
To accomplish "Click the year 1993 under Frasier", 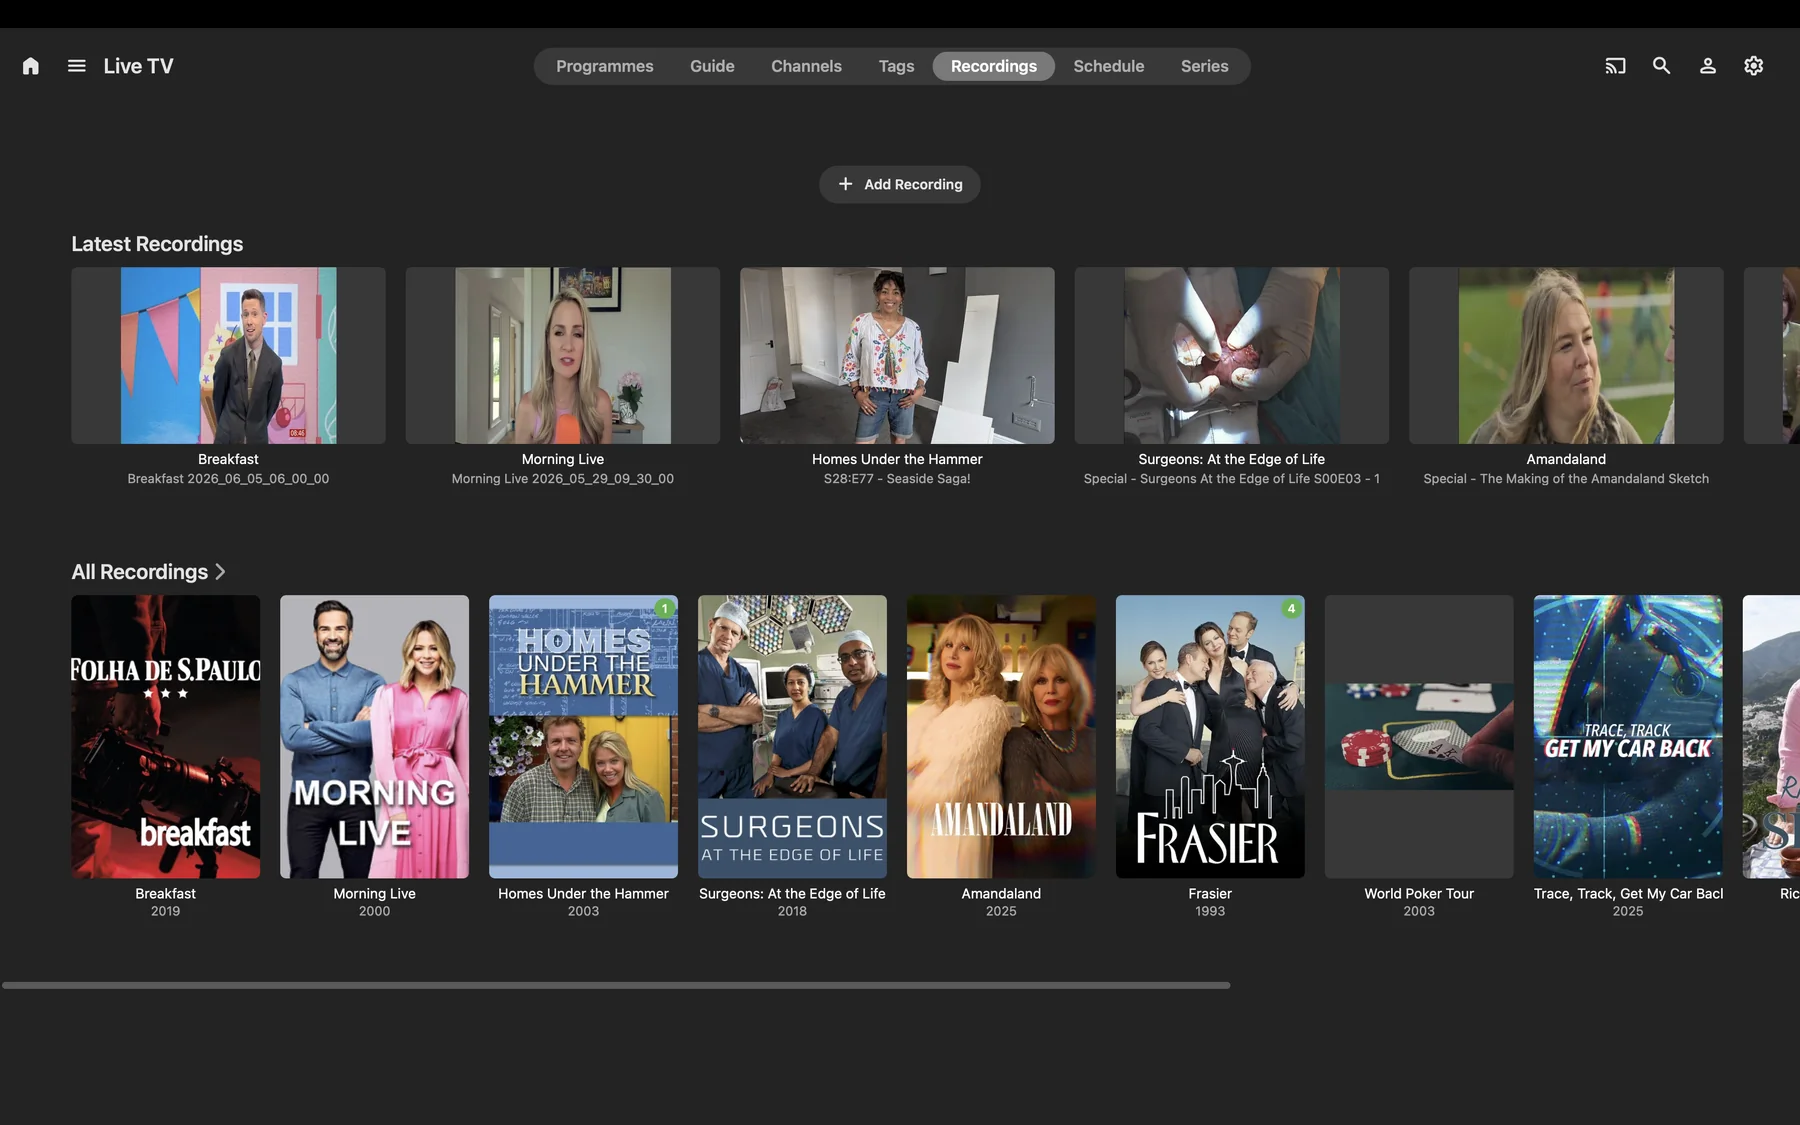I will (1210, 911).
